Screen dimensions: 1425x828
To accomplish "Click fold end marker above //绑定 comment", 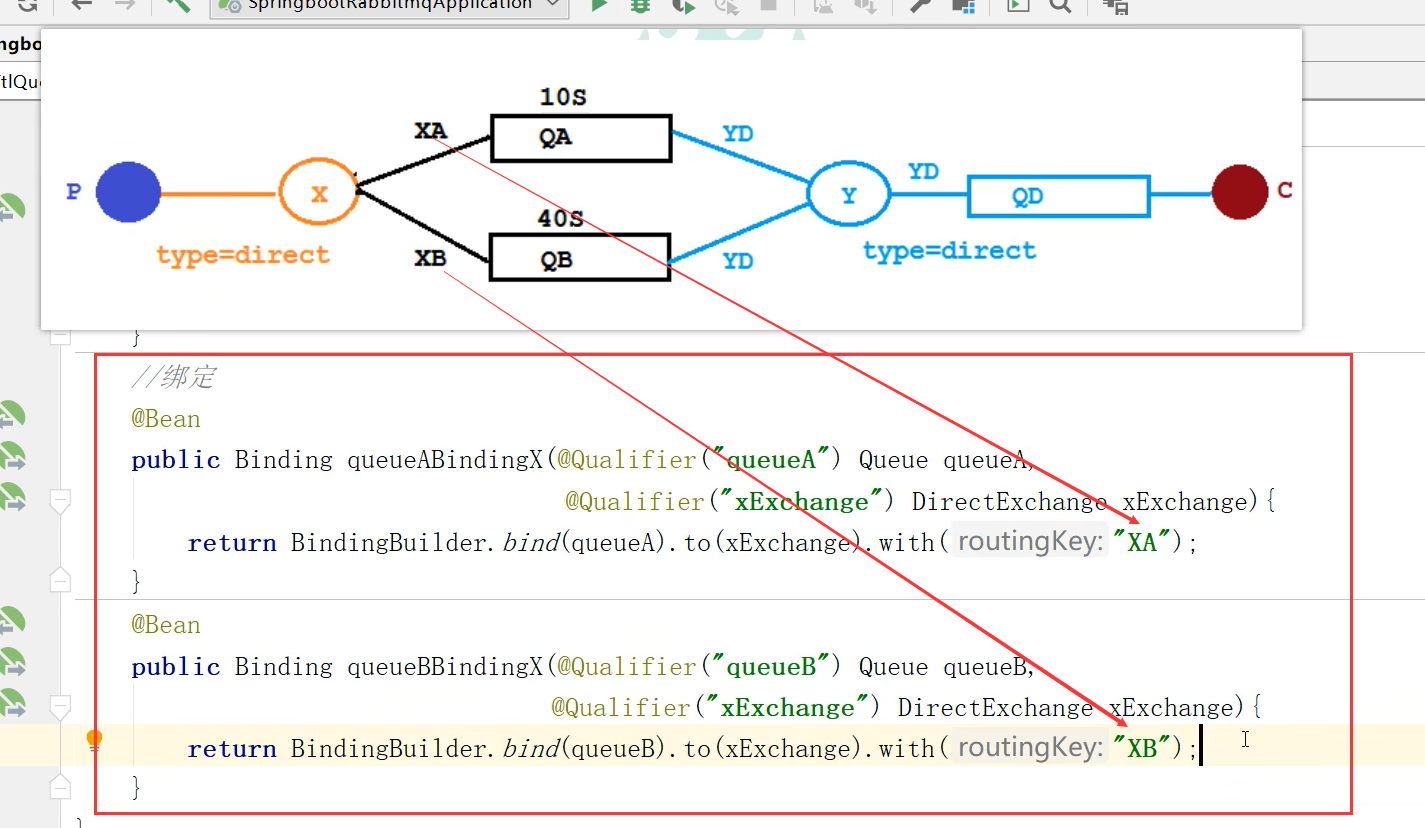I will coord(60,336).
